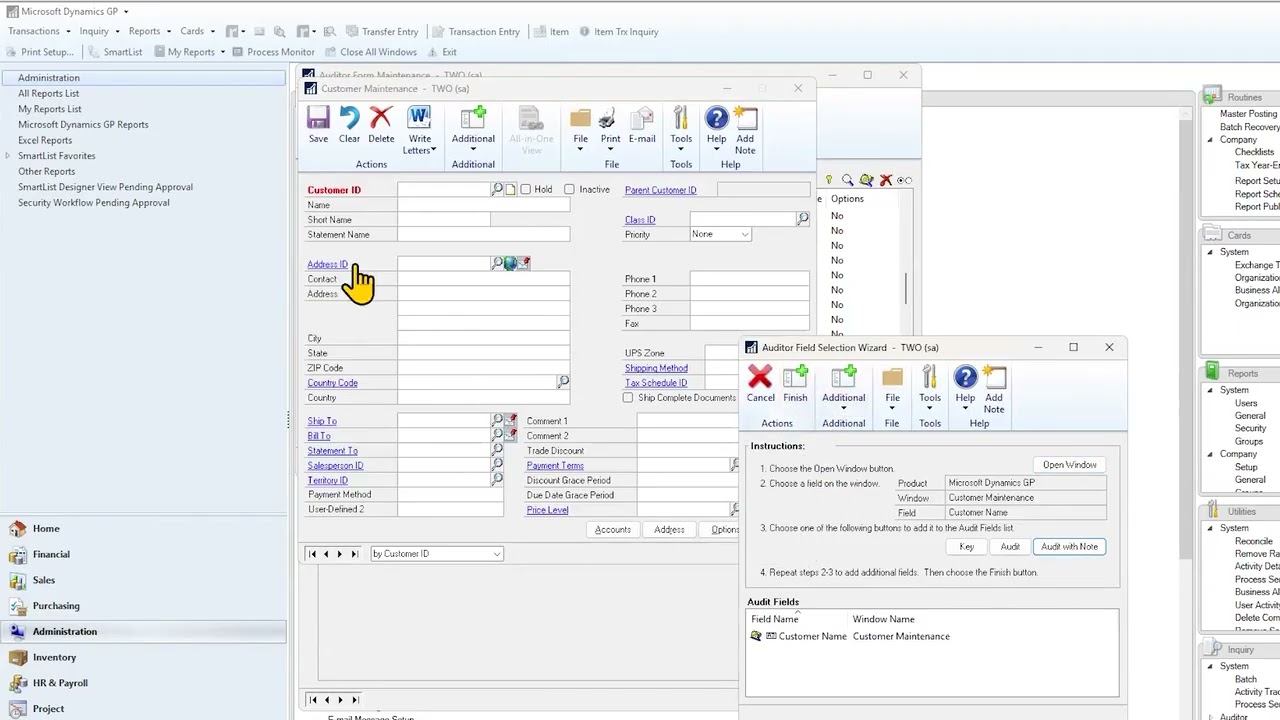This screenshot has height=720, width=1280.
Task: Select Sales in navigation pane
Action: [x=44, y=580]
